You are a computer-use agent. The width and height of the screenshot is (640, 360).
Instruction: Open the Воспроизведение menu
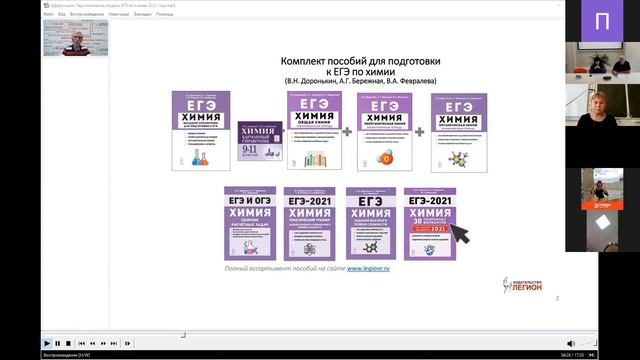click(x=87, y=14)
